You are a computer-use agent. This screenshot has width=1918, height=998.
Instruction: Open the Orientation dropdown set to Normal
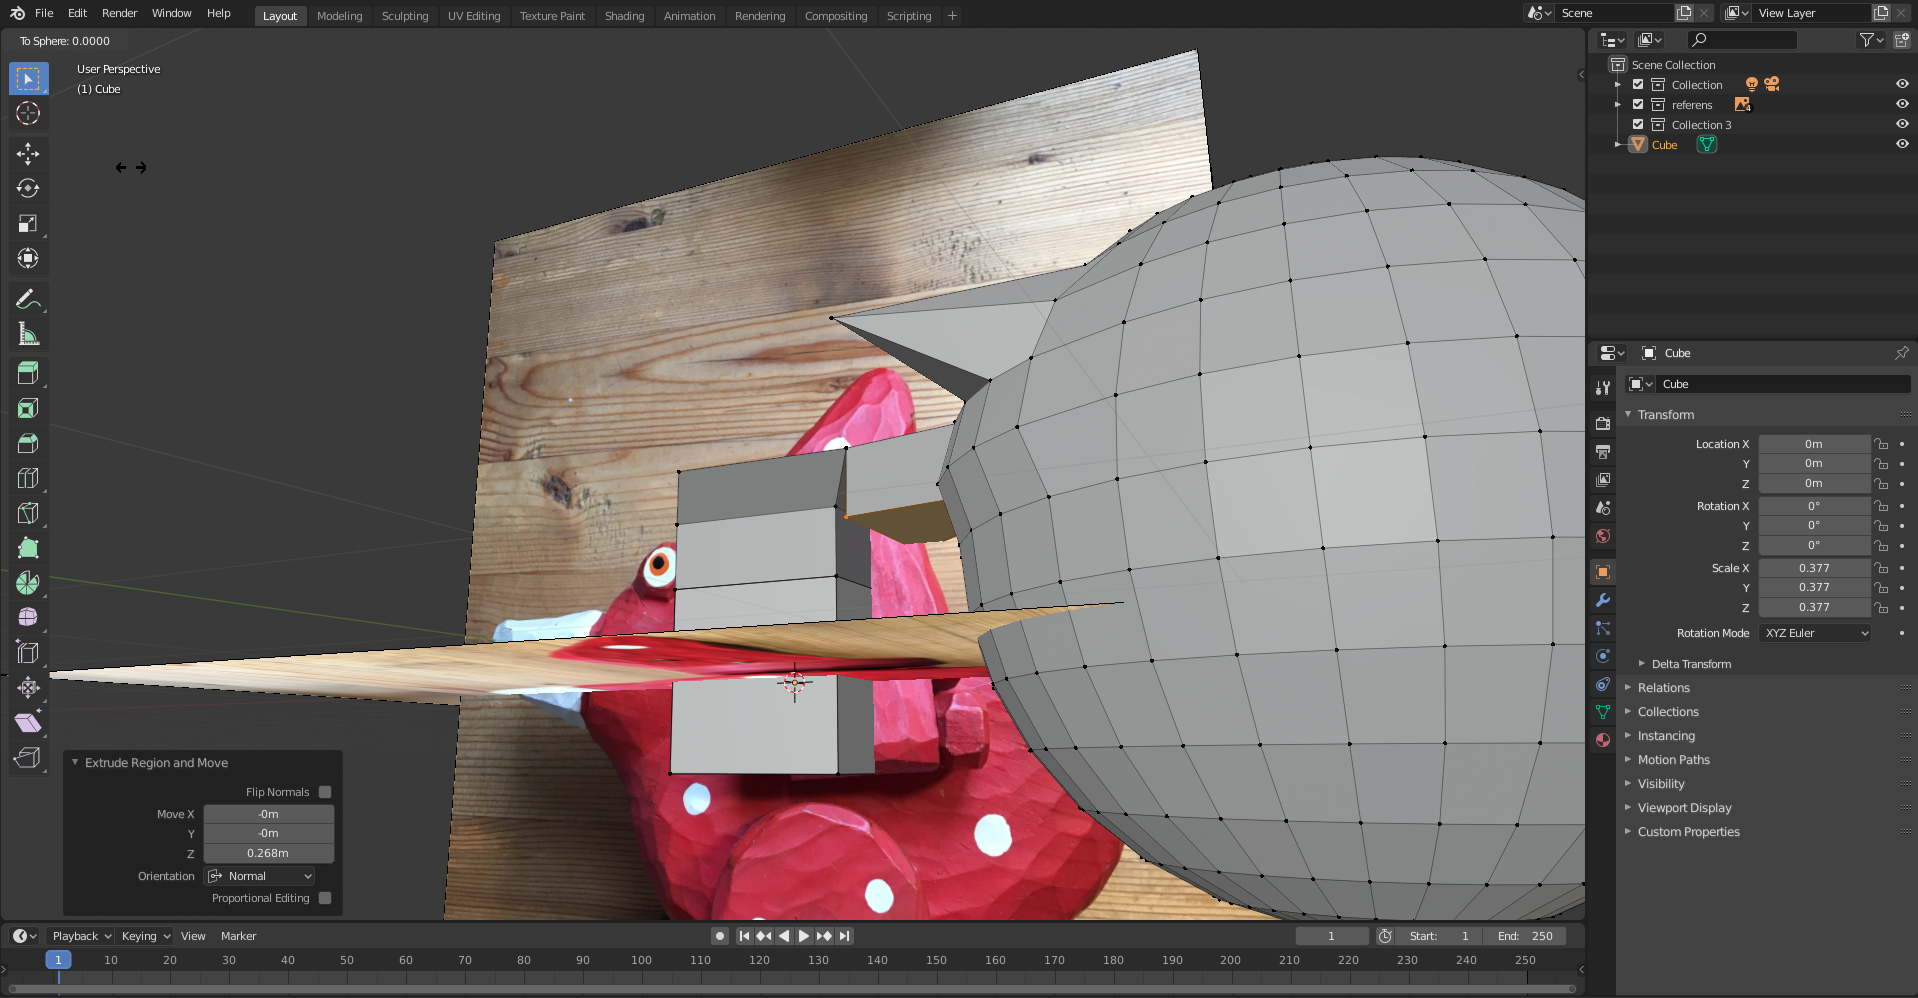tap(260, 876)
